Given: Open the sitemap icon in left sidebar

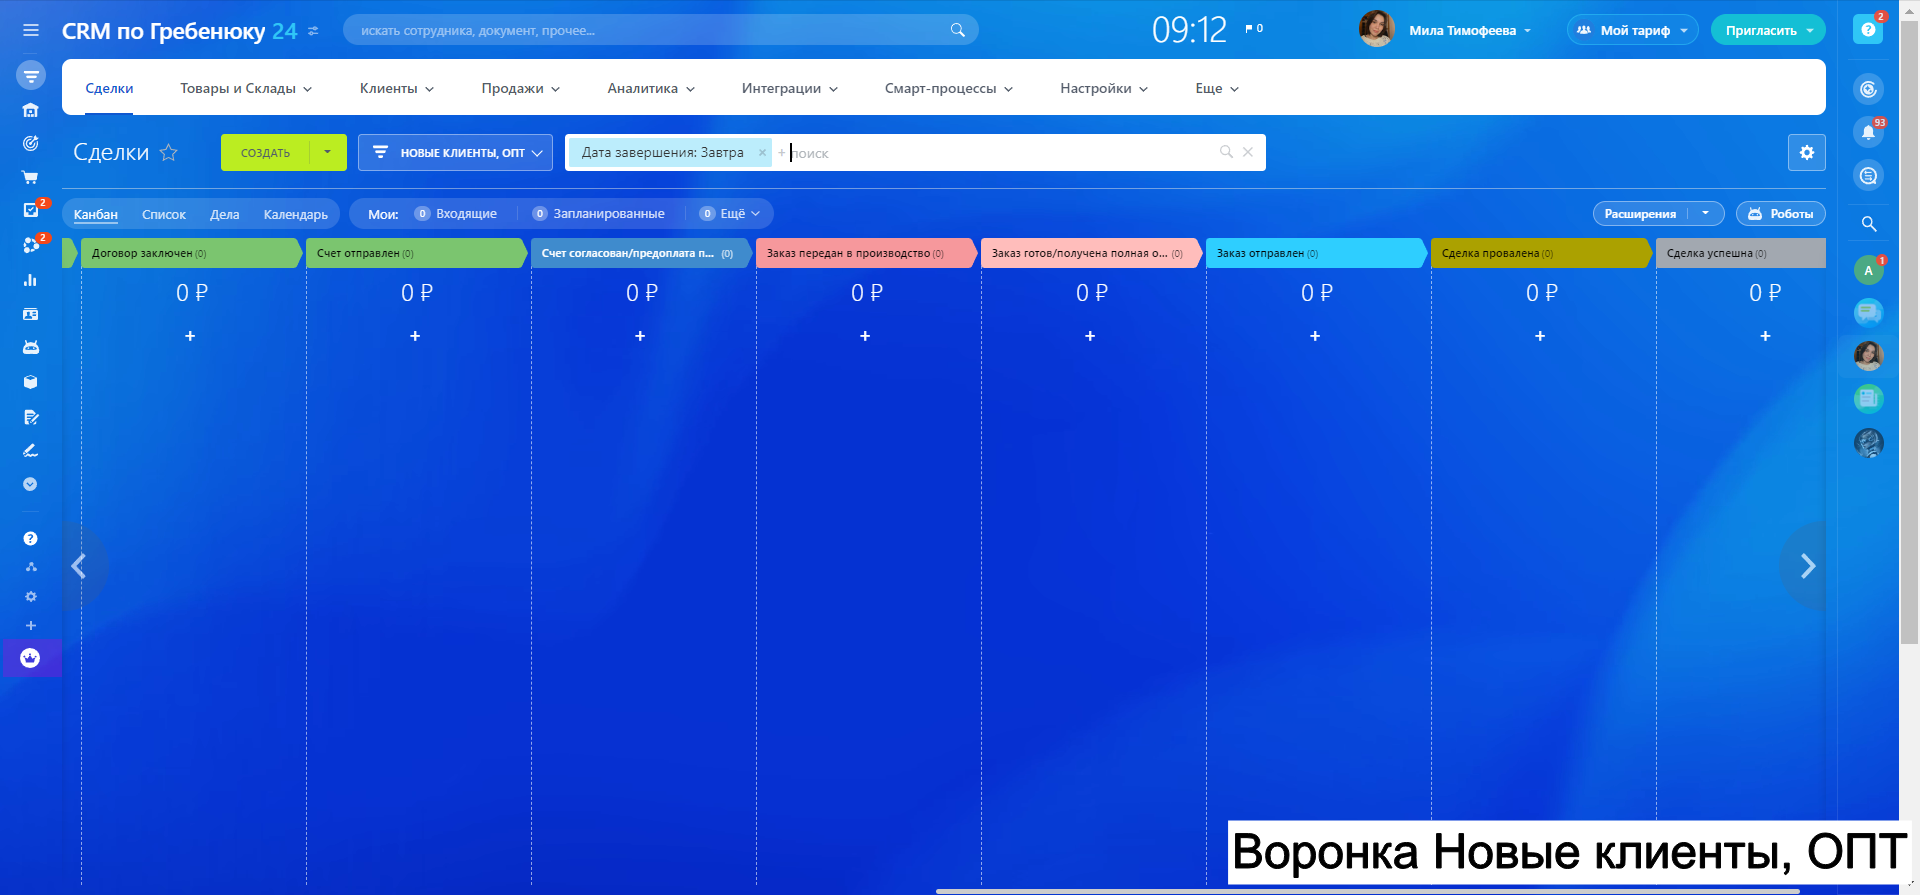Looking at the screenshot, I should point(31,567).
